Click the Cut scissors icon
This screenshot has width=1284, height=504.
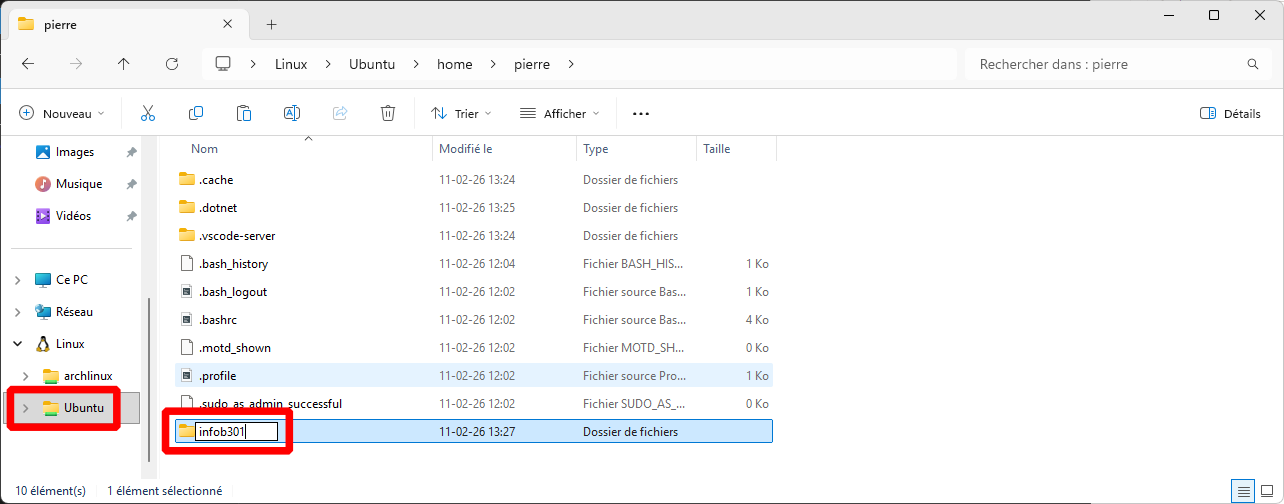click(x=148, y=114)
